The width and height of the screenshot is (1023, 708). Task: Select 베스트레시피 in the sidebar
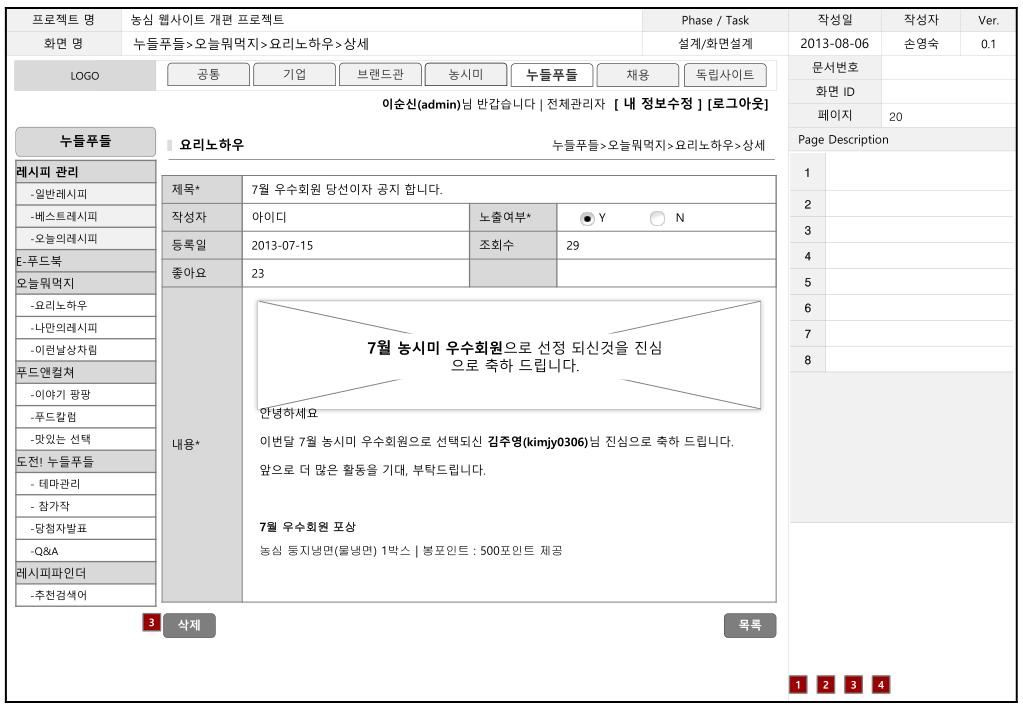tap(85, 216)
